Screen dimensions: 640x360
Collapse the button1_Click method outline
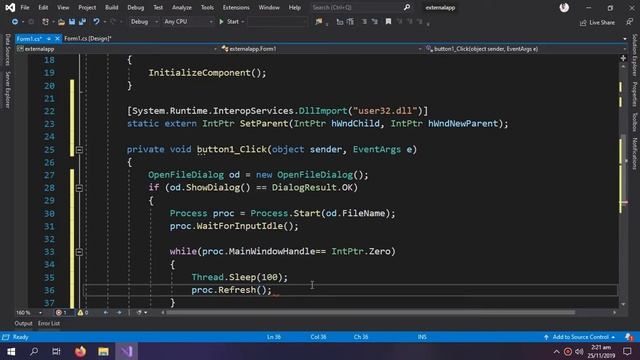pyautogui.click(x=79, y=150)
